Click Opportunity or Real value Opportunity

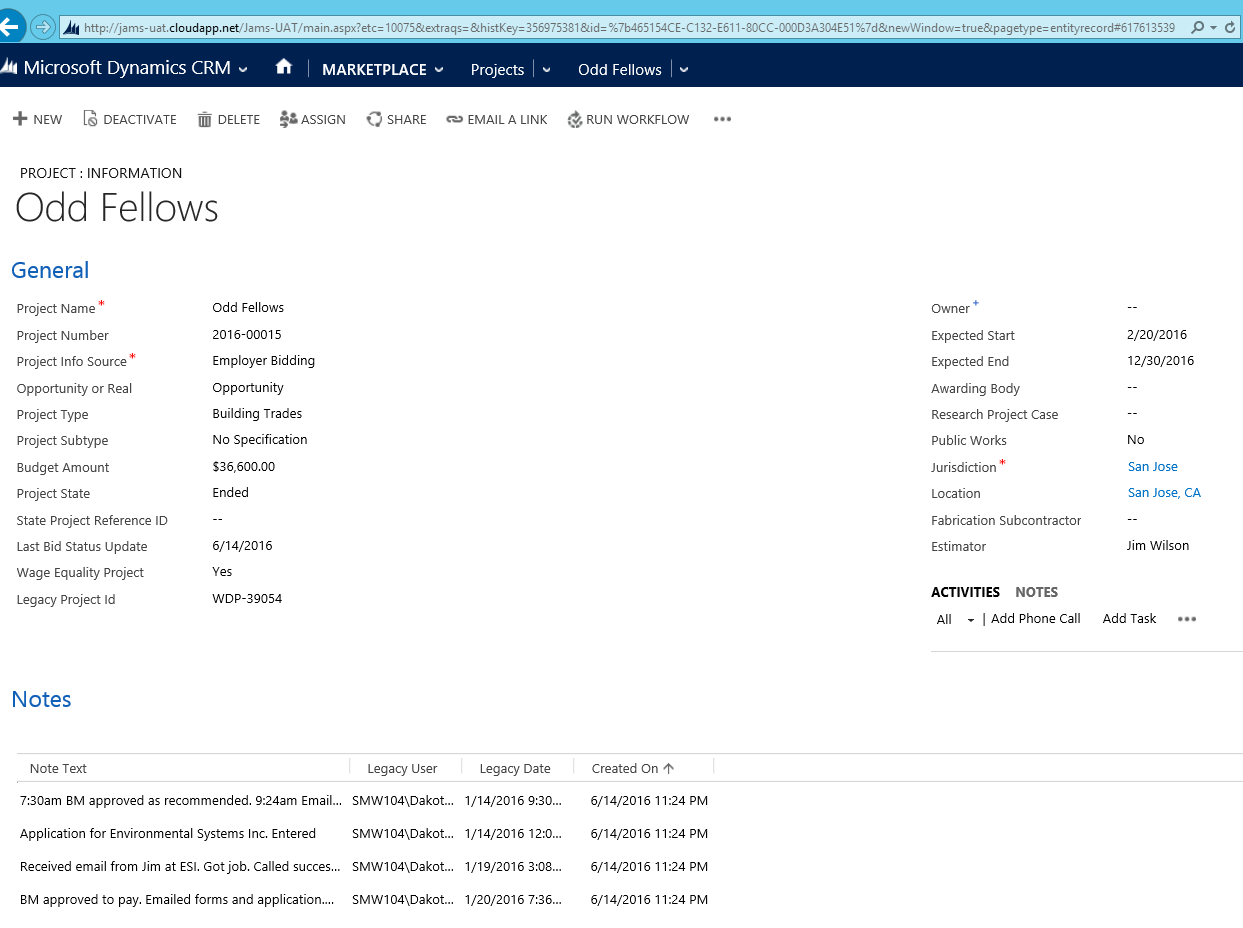248,387
